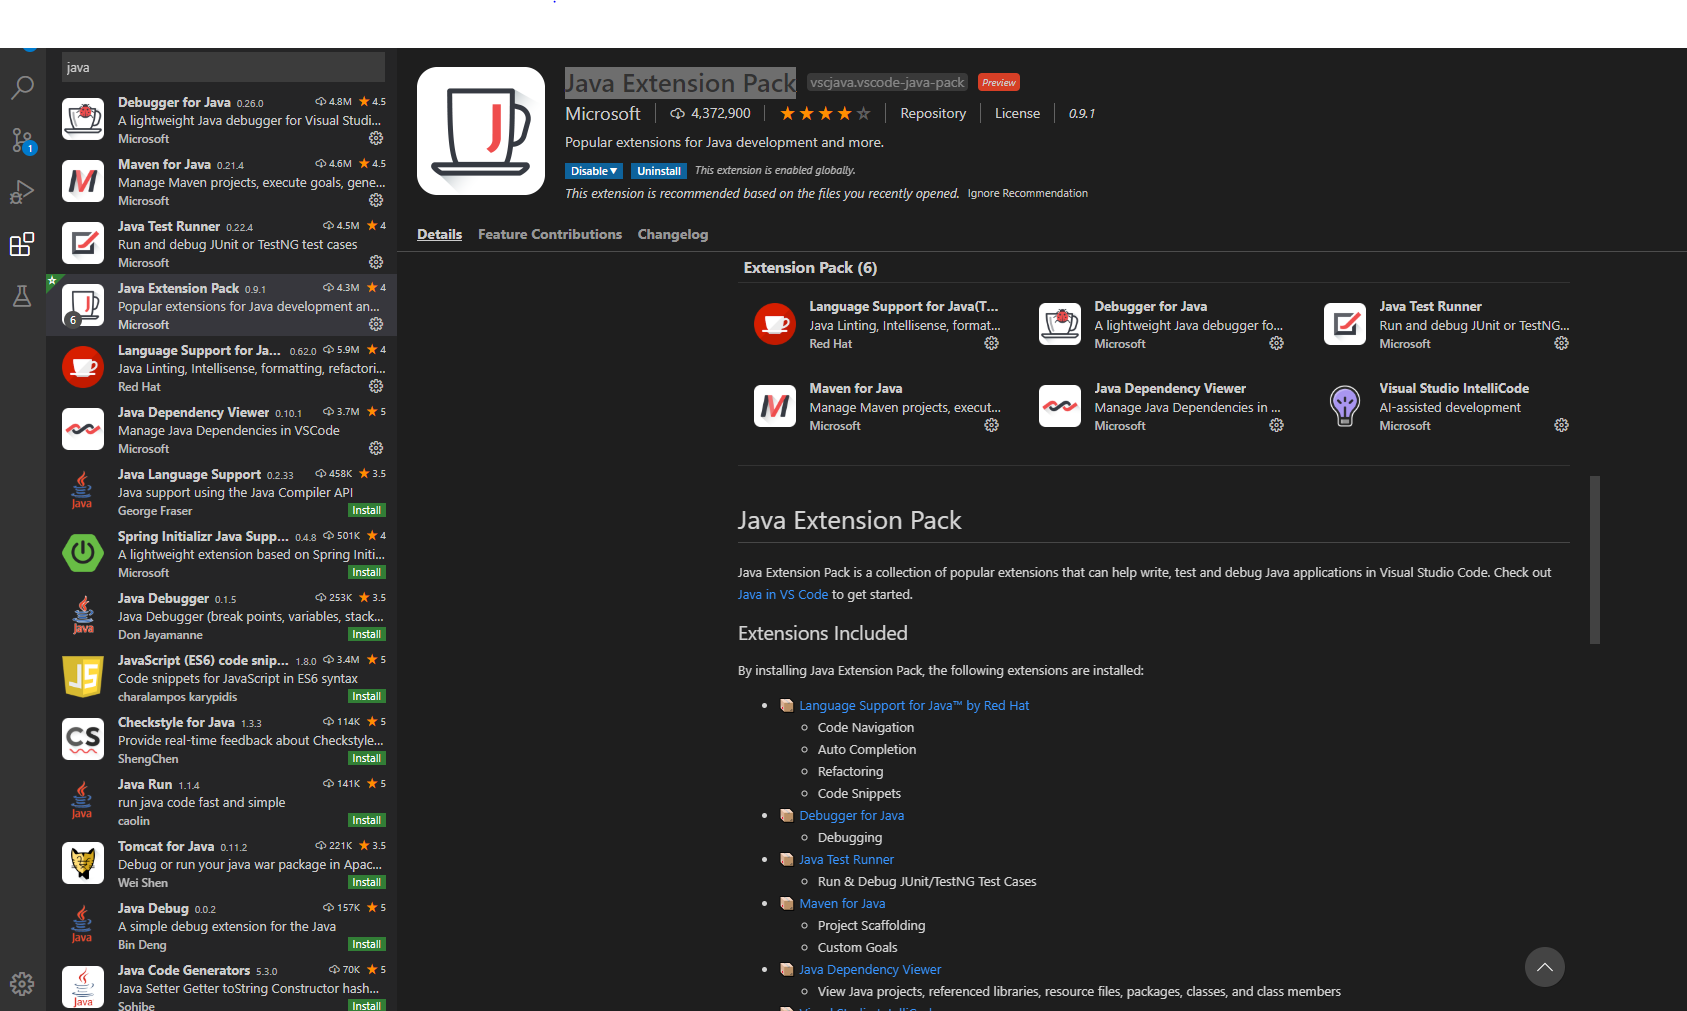Click gear icon on Visual Studio IntelliCode pack card
This screenshot has height=1011, width=1687.
click(x=1561, y=425)
